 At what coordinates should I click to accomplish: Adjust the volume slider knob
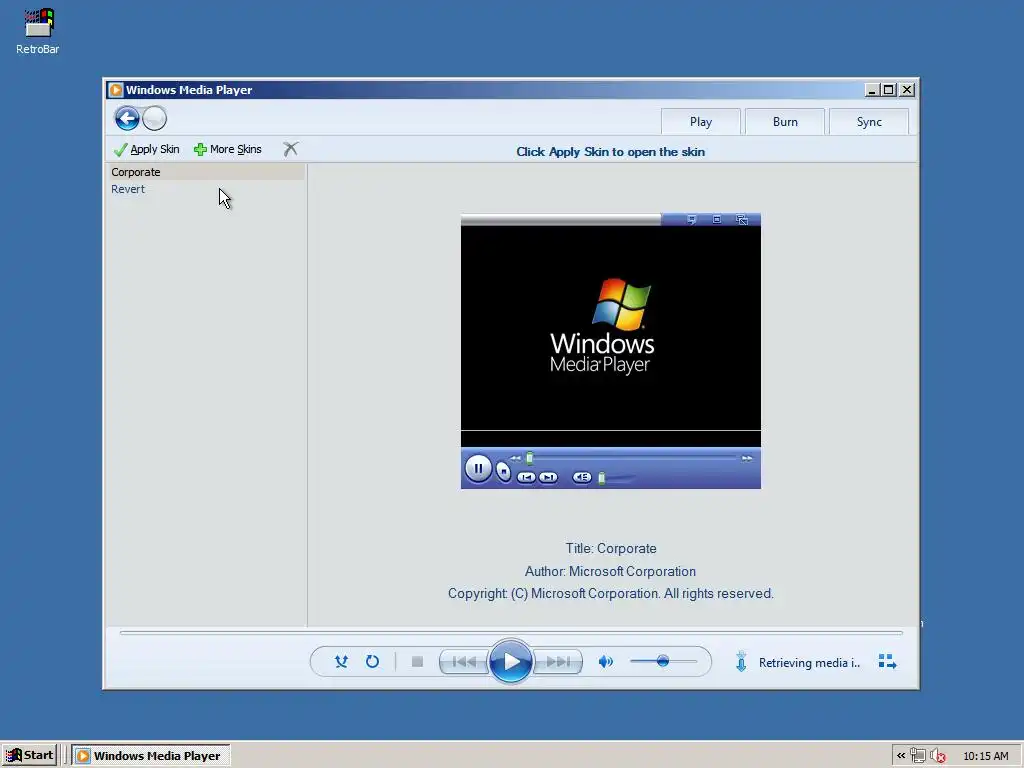pos(663,661)
